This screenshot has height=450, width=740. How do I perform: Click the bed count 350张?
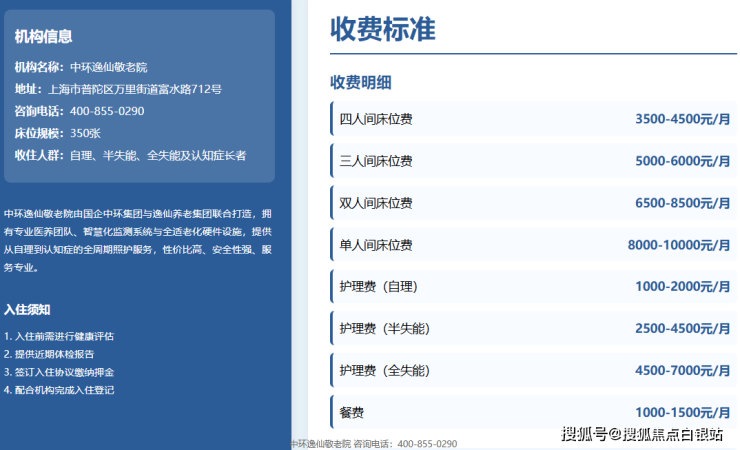click(x=85, y=133)
